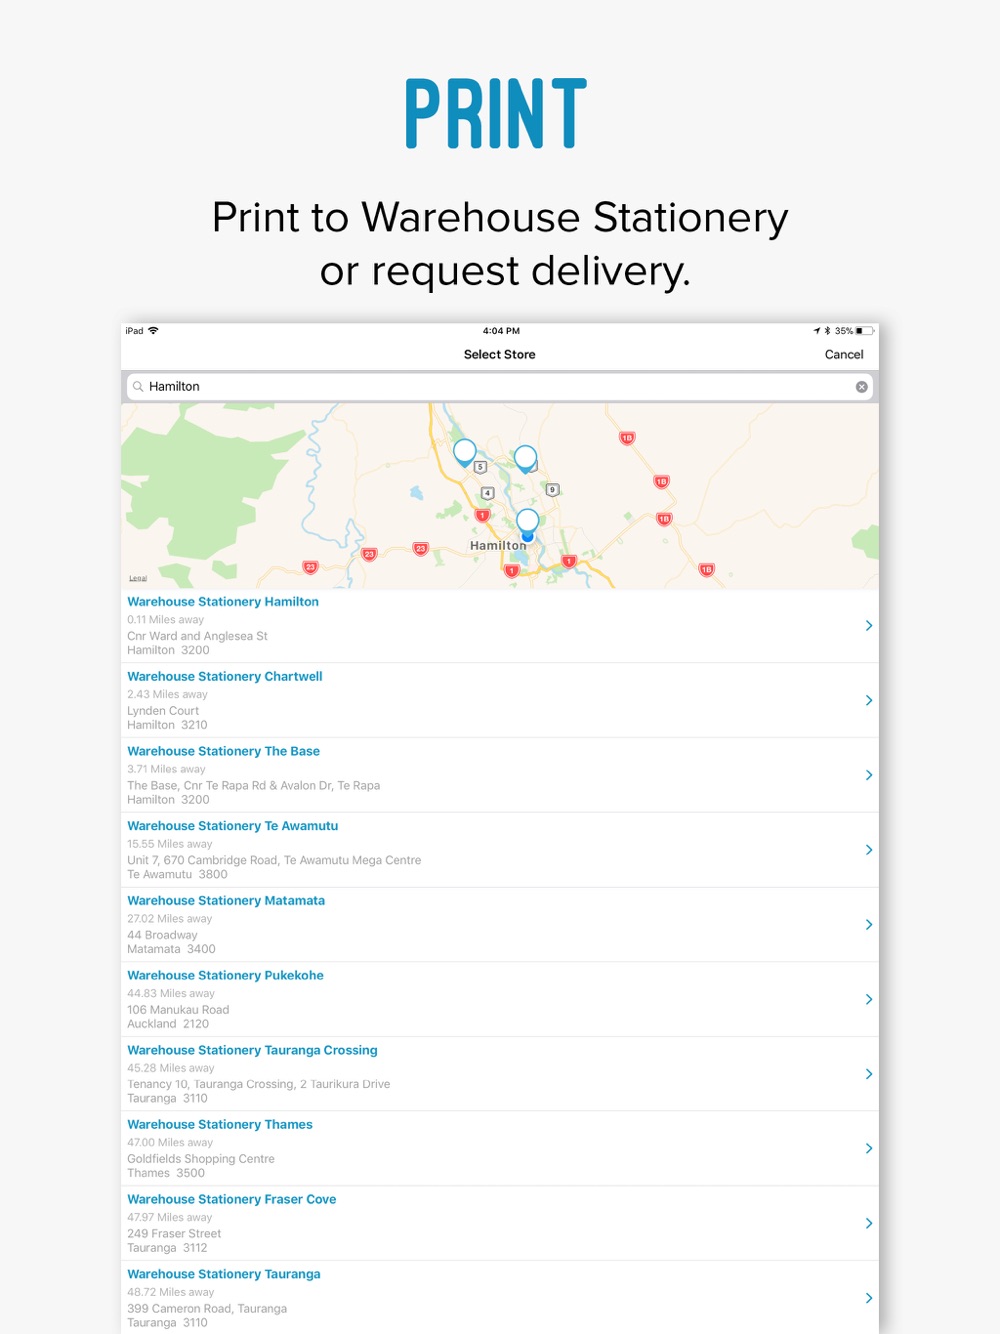The width and height of the screenshot is (1000, 1334).
Task: Tap the battery indicator icon
Action: pos(865,331)
